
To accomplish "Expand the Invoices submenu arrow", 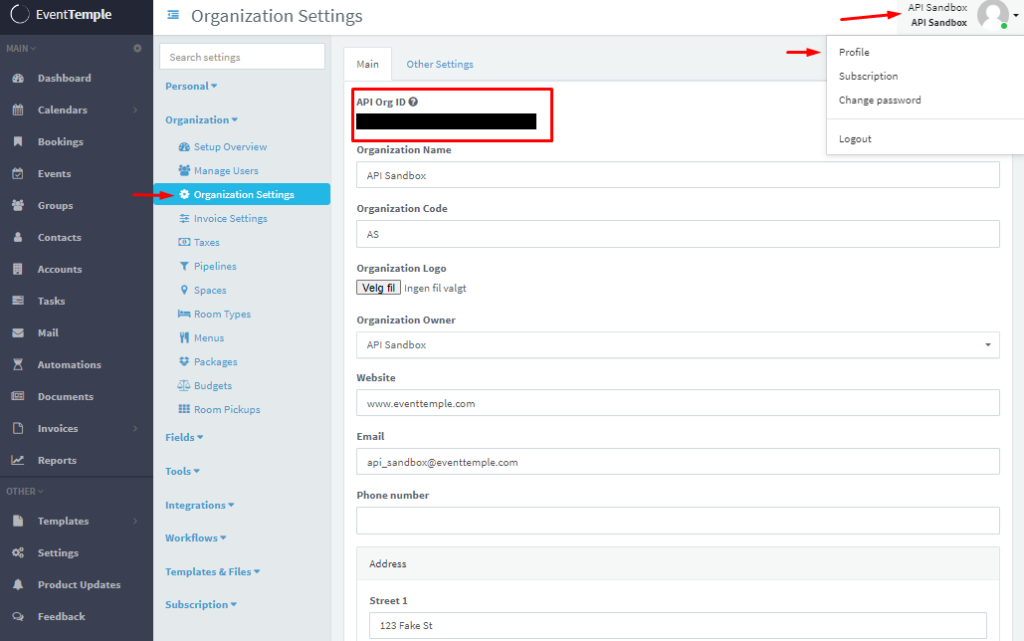I will click(x=135, y=428).
